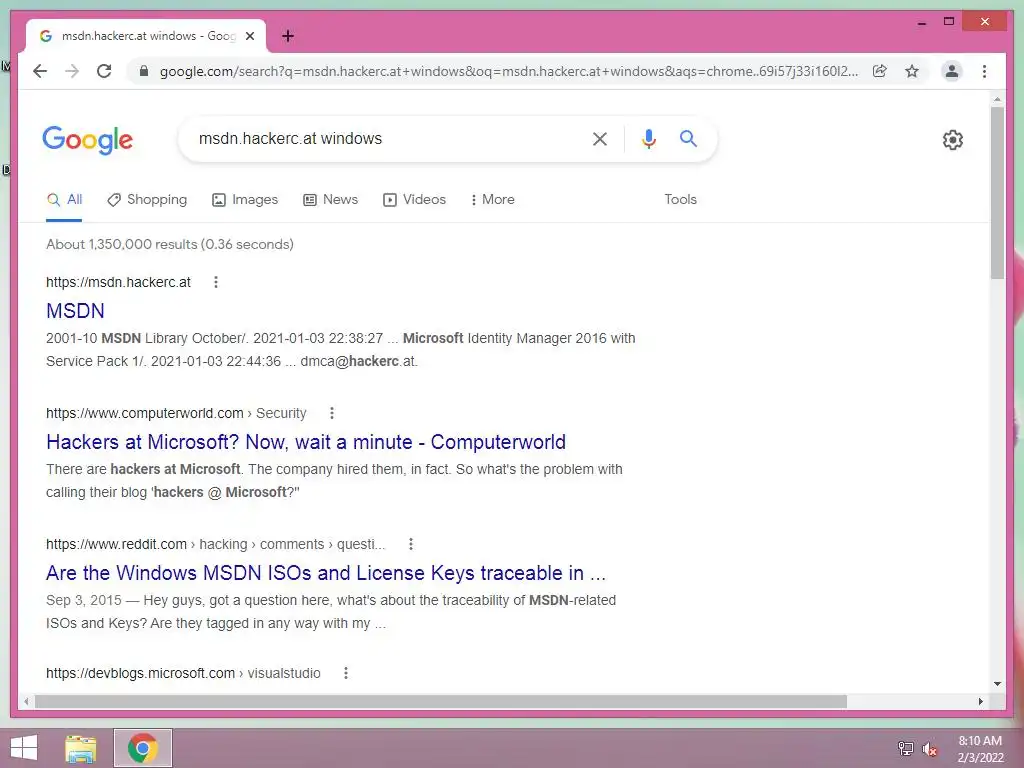Image resolution: width=1024 pixels, height=768 pixels.
Task: Maximize the Chrome window
Action: (x=949, y=22)
